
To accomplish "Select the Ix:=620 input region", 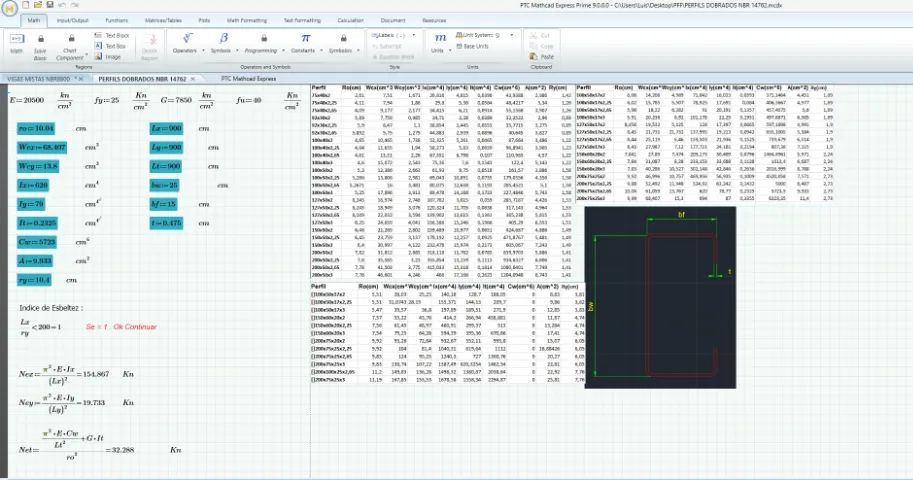I will [33, 185].
